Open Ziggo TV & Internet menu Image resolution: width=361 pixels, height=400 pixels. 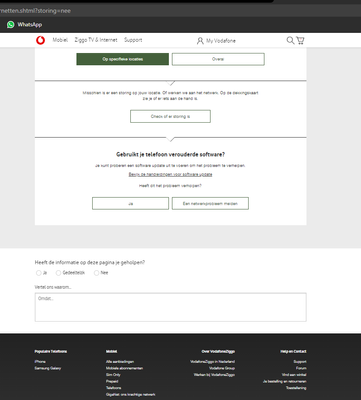[96, 40]
